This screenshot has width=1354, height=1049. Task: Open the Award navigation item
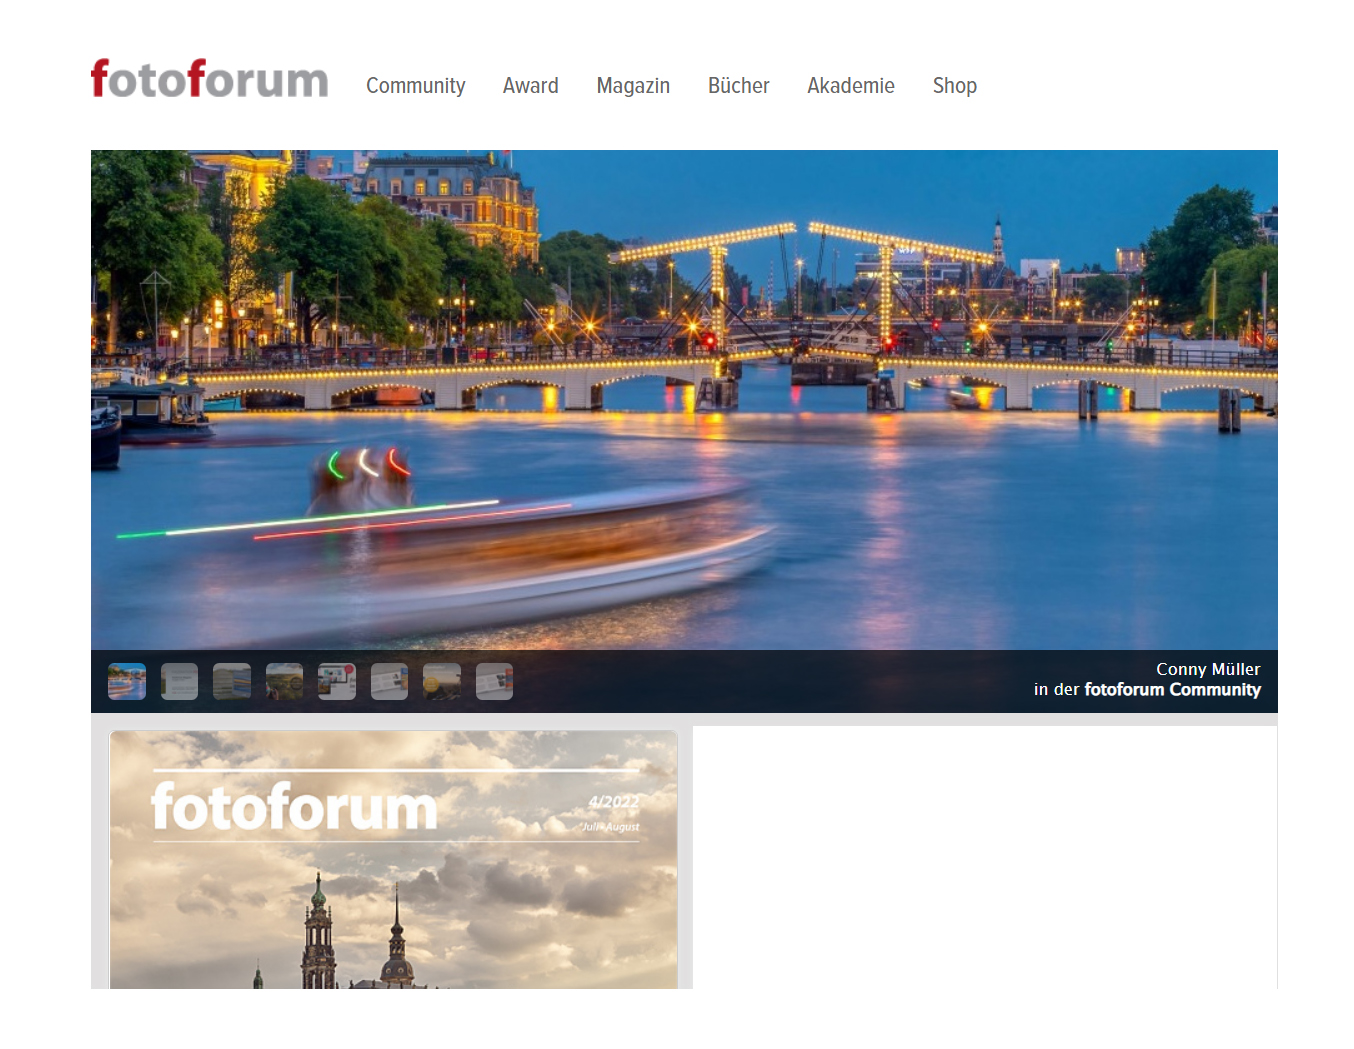[530, 86]
